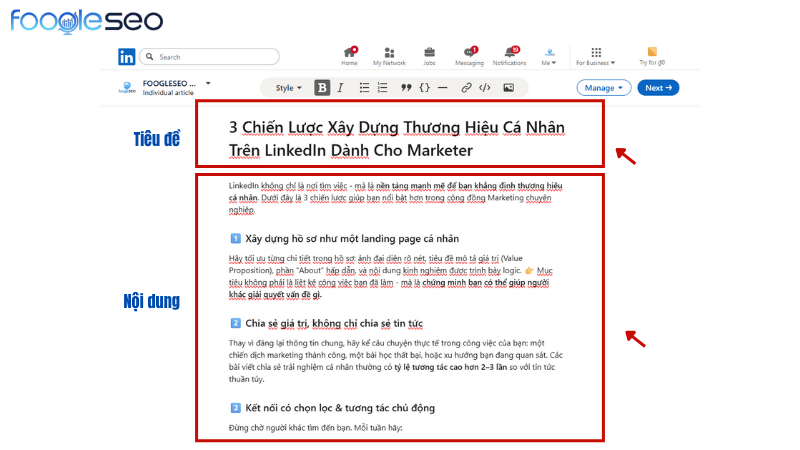Click line 'Đừng chờ người khác tìm đến bạn'
This screenshot has width=800, height=450.
point(315,428)
